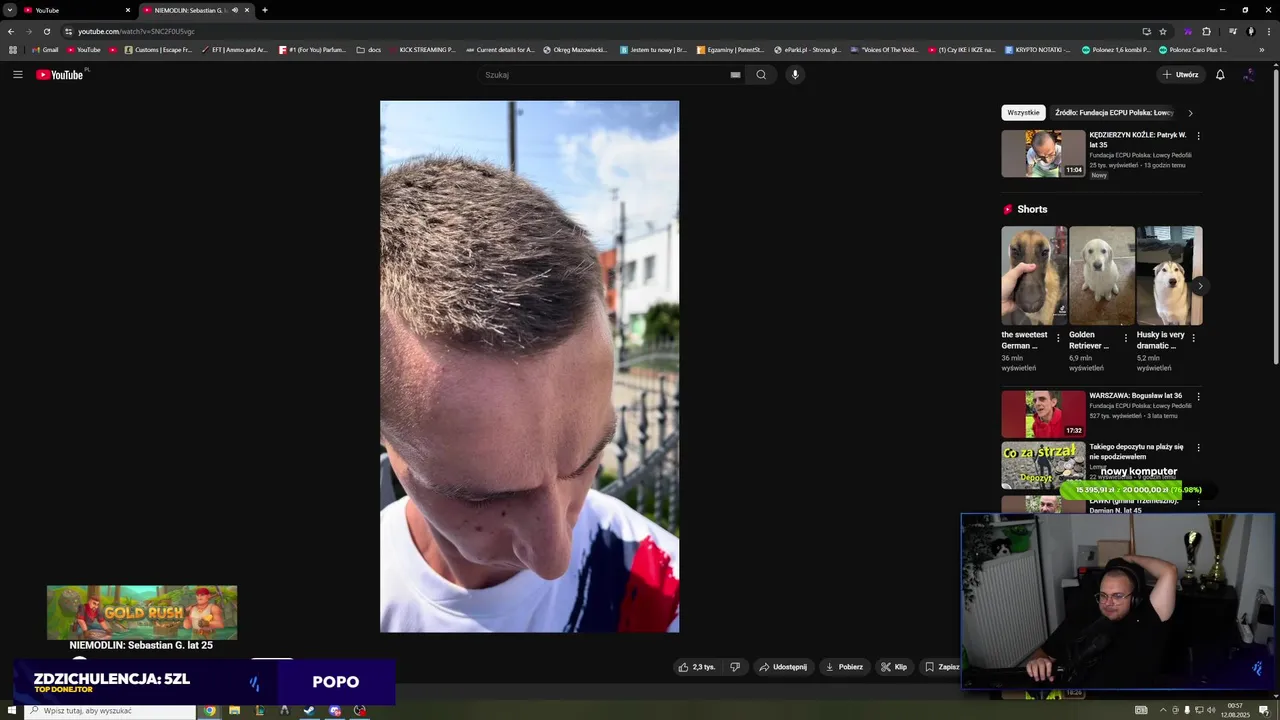Select 'Źródło: Fundacja ECPU Polska' chip
The height and width of the screenshot is (720, 1280).
pyautogui.click(x=1113, y=113)
